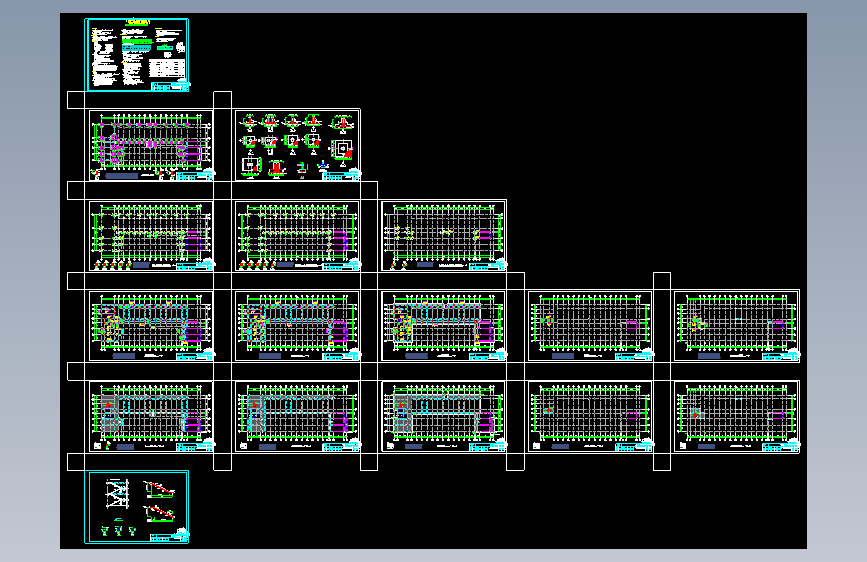867x562 pixels.
Task: Select middle plan sheet in the three-sheet row
Action: point(297,236)
